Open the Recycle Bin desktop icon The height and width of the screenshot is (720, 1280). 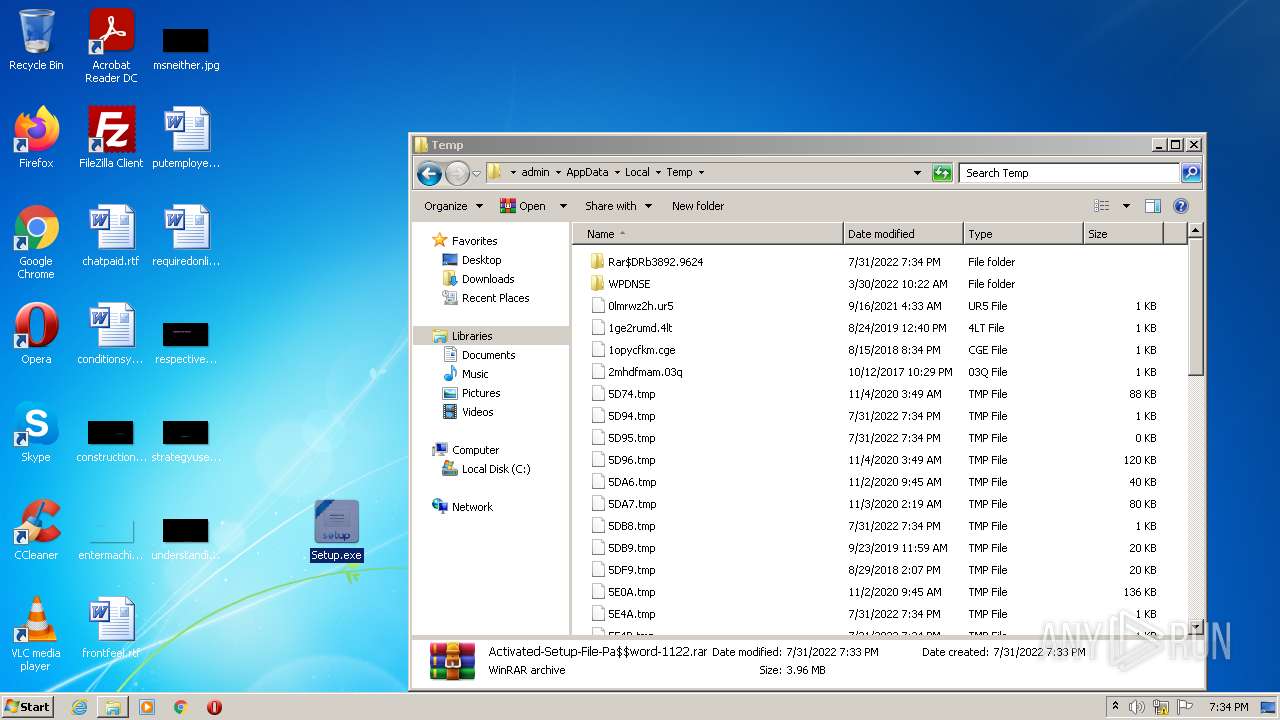coord(36,40)
